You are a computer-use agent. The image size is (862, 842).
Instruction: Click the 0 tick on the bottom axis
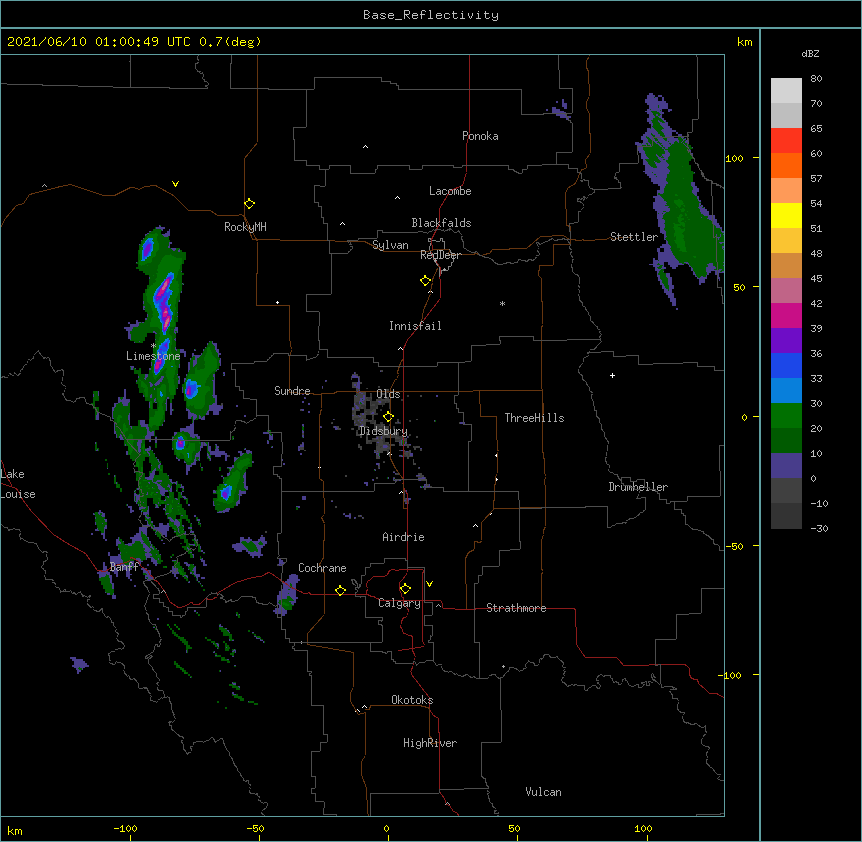pos(386,828)
